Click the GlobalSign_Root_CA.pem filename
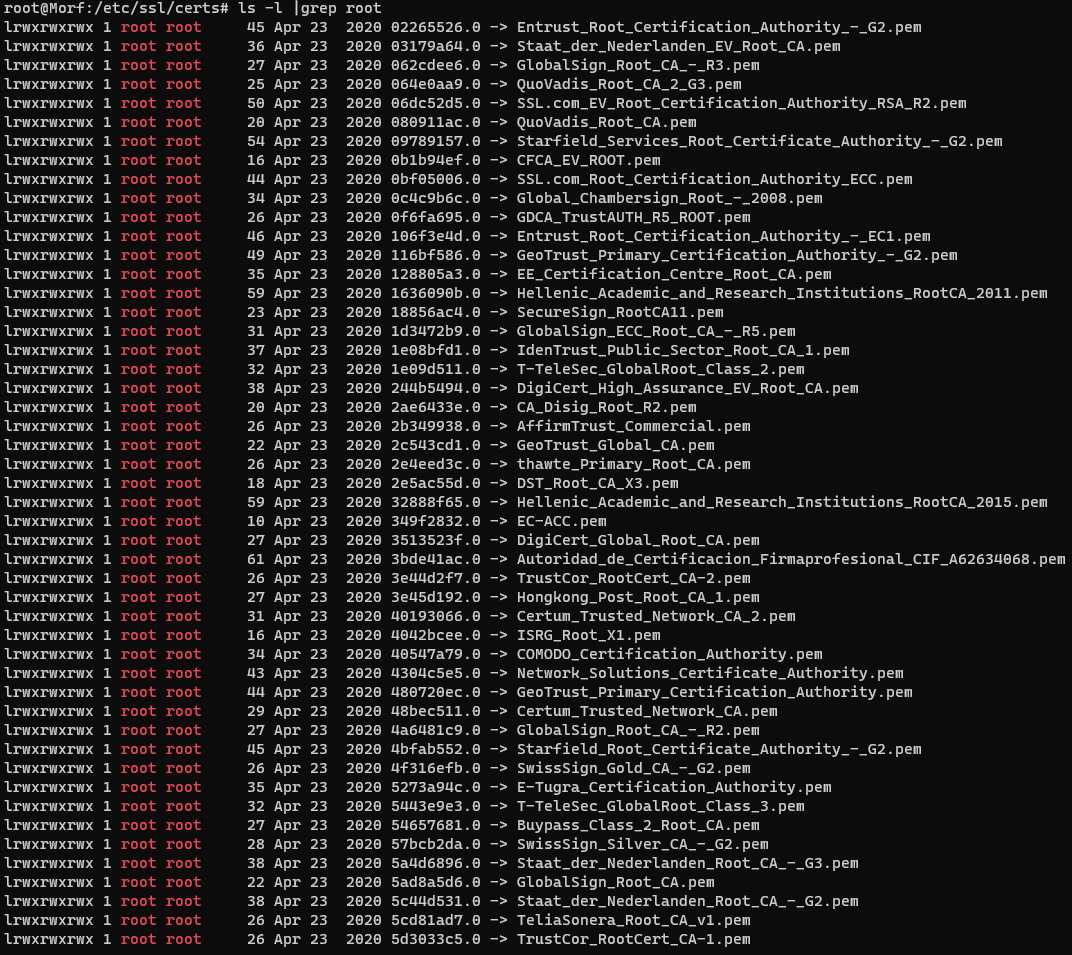Image resolution: width=1072 pixels, height=955 pixels. (615, 882)
